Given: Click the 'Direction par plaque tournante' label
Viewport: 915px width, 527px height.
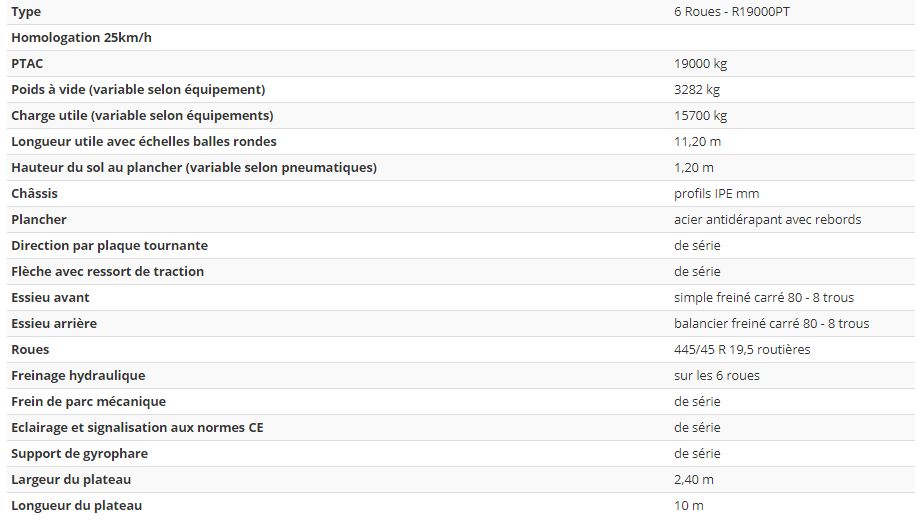Looking at the screenshot, I should [110, 246].
